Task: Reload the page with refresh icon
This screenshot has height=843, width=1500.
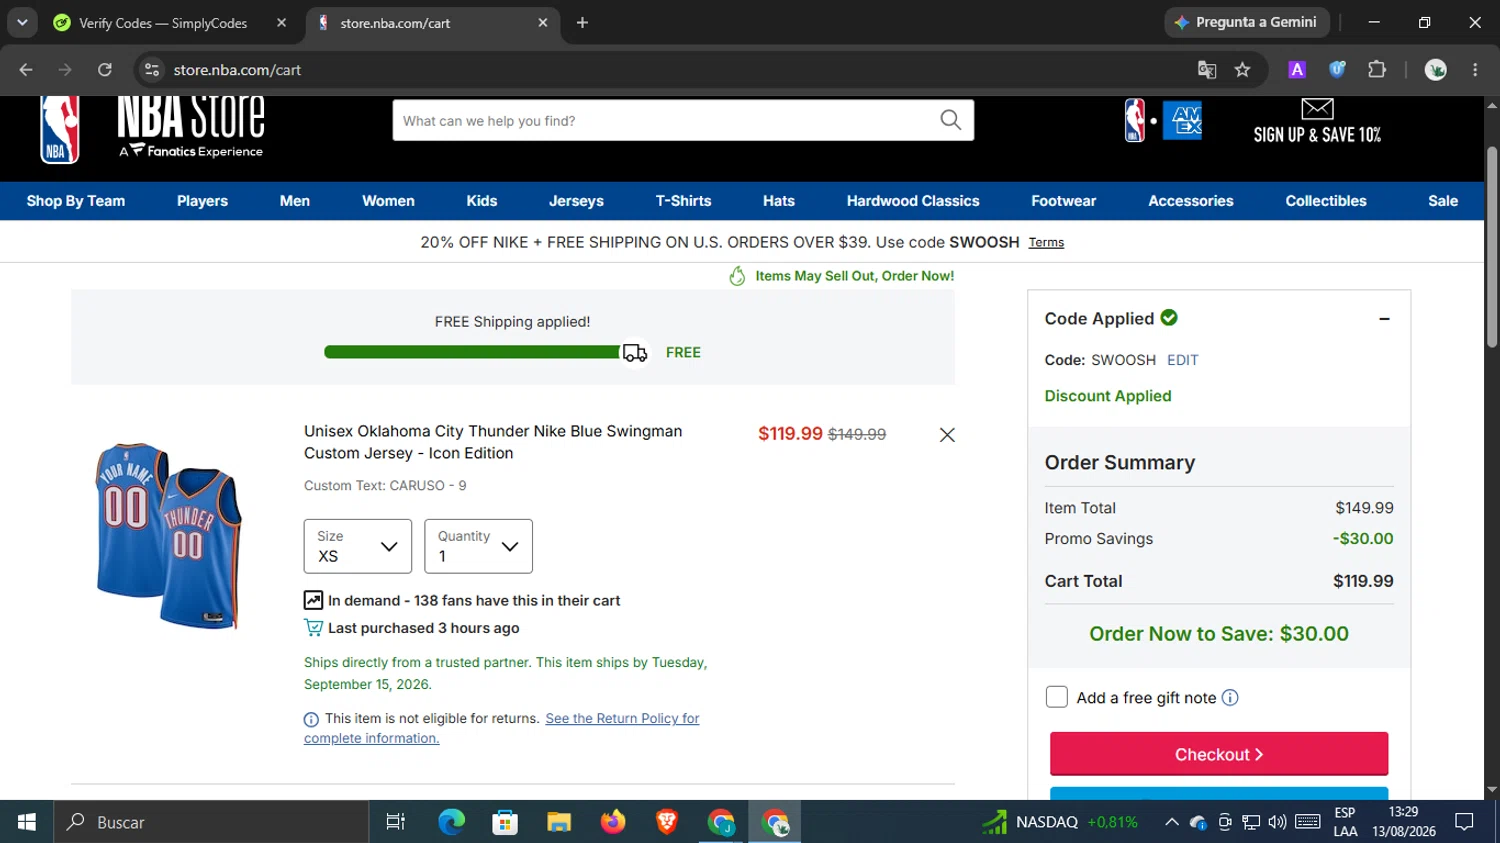Action: [105, 70]
